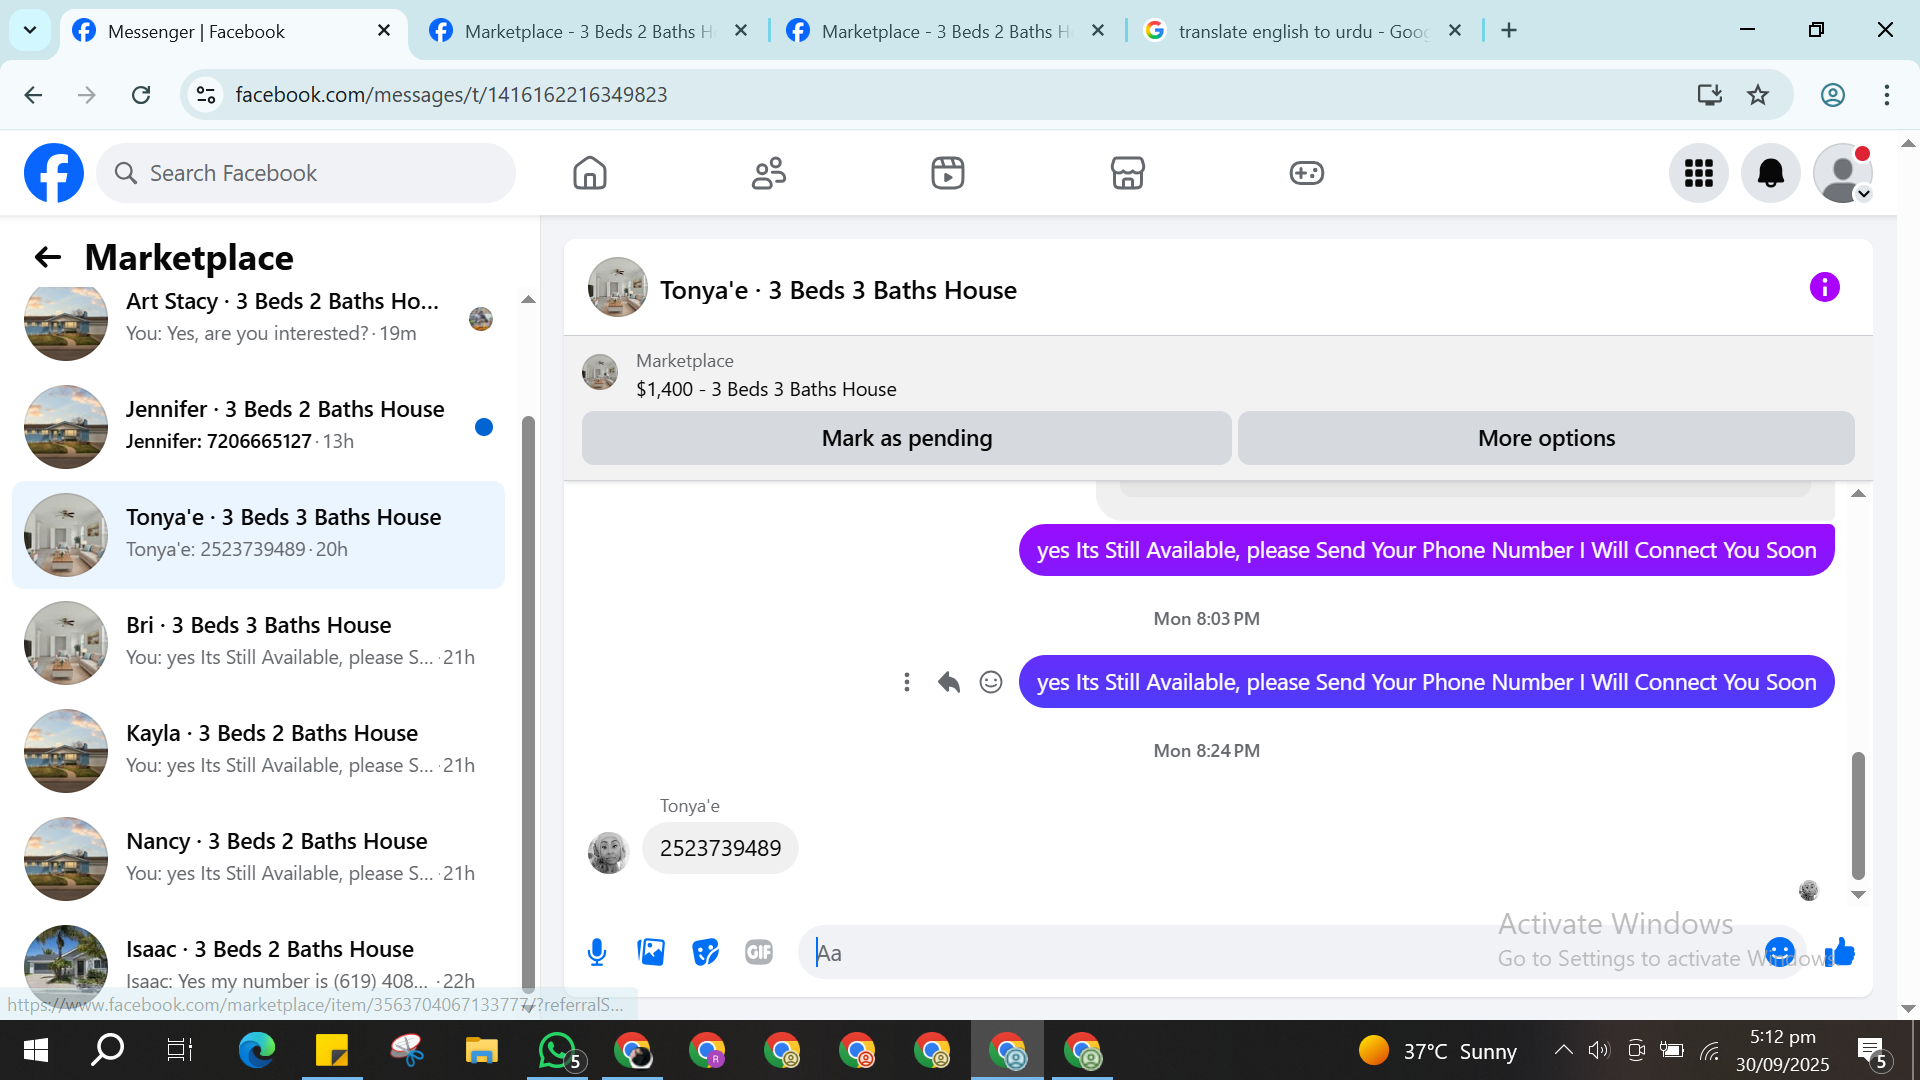Bookmark this page with the star
1920x1080 pixels.
click(x=1758, y=95)
